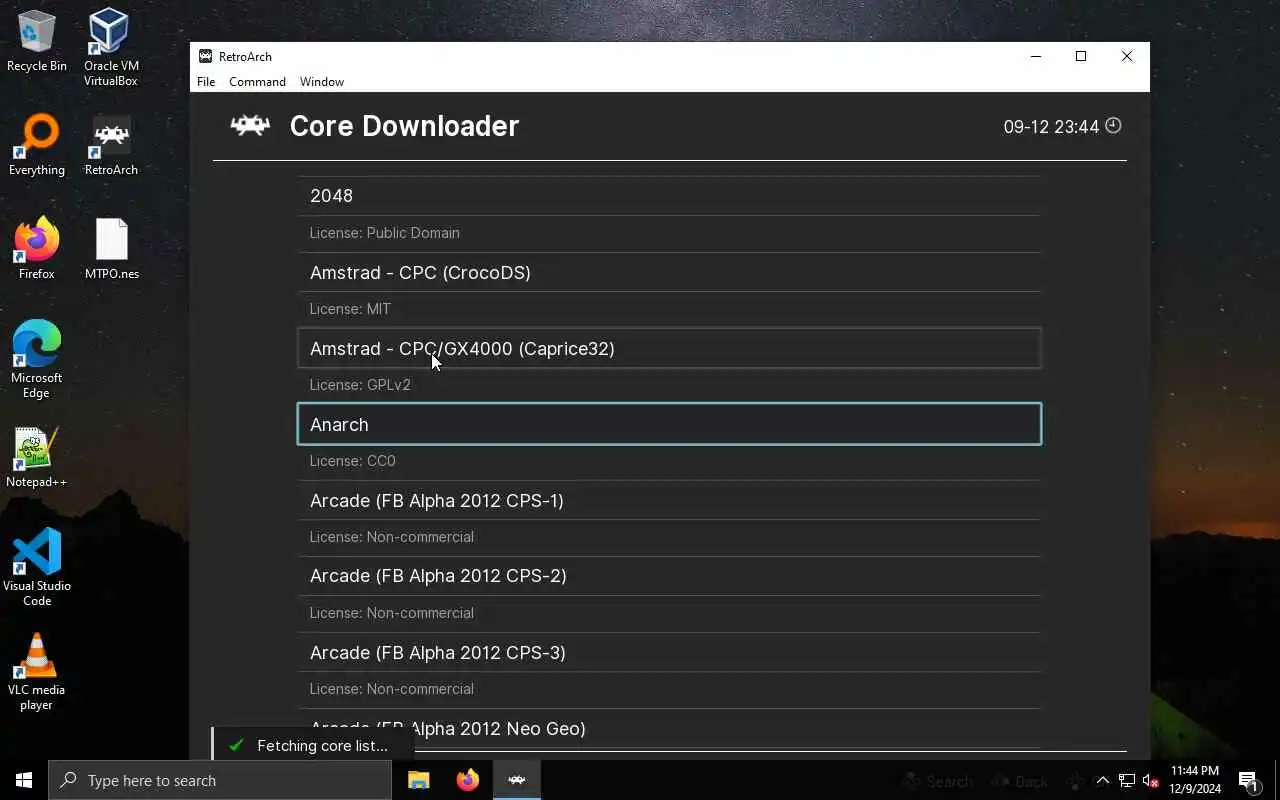Screen dimensions: 1280x800
Task: Open the network status tray icon
Action: (1127, 781)
